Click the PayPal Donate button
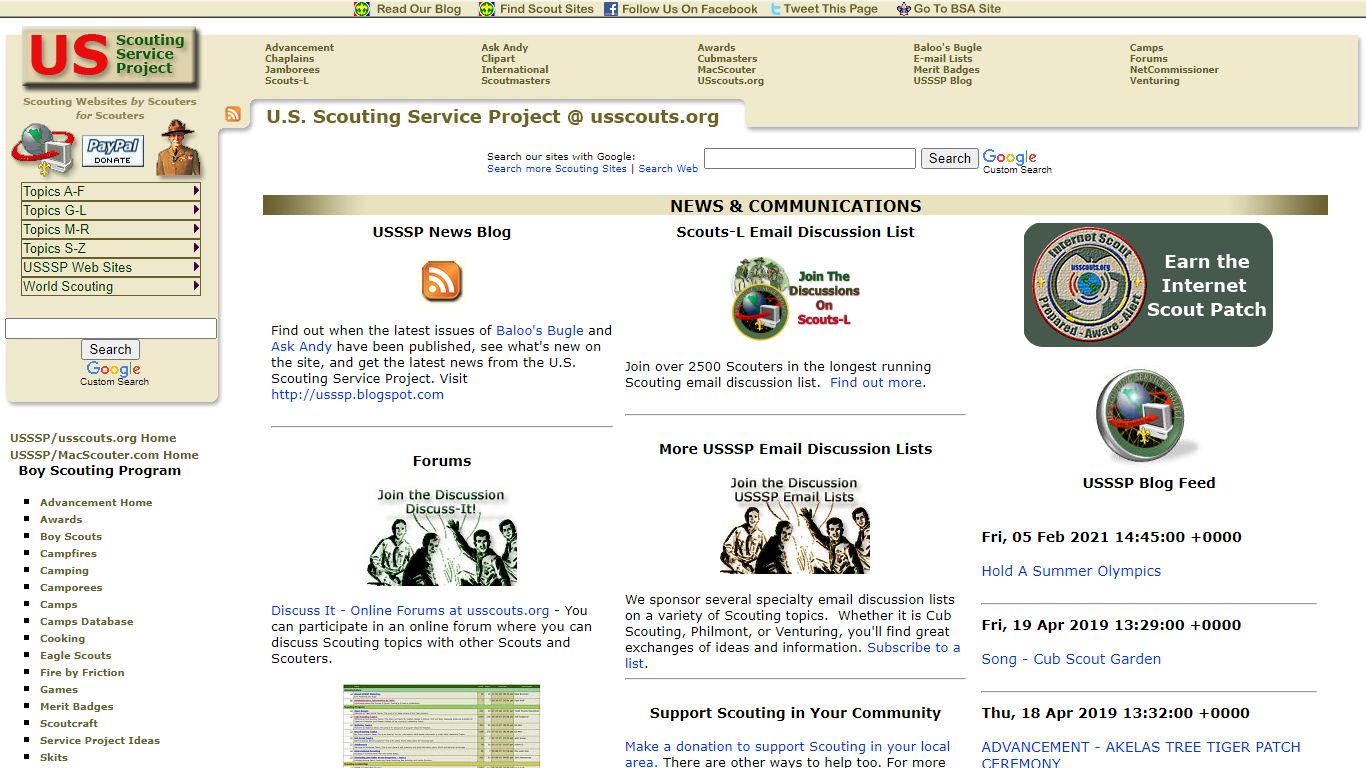 click(x=113, y=151)
